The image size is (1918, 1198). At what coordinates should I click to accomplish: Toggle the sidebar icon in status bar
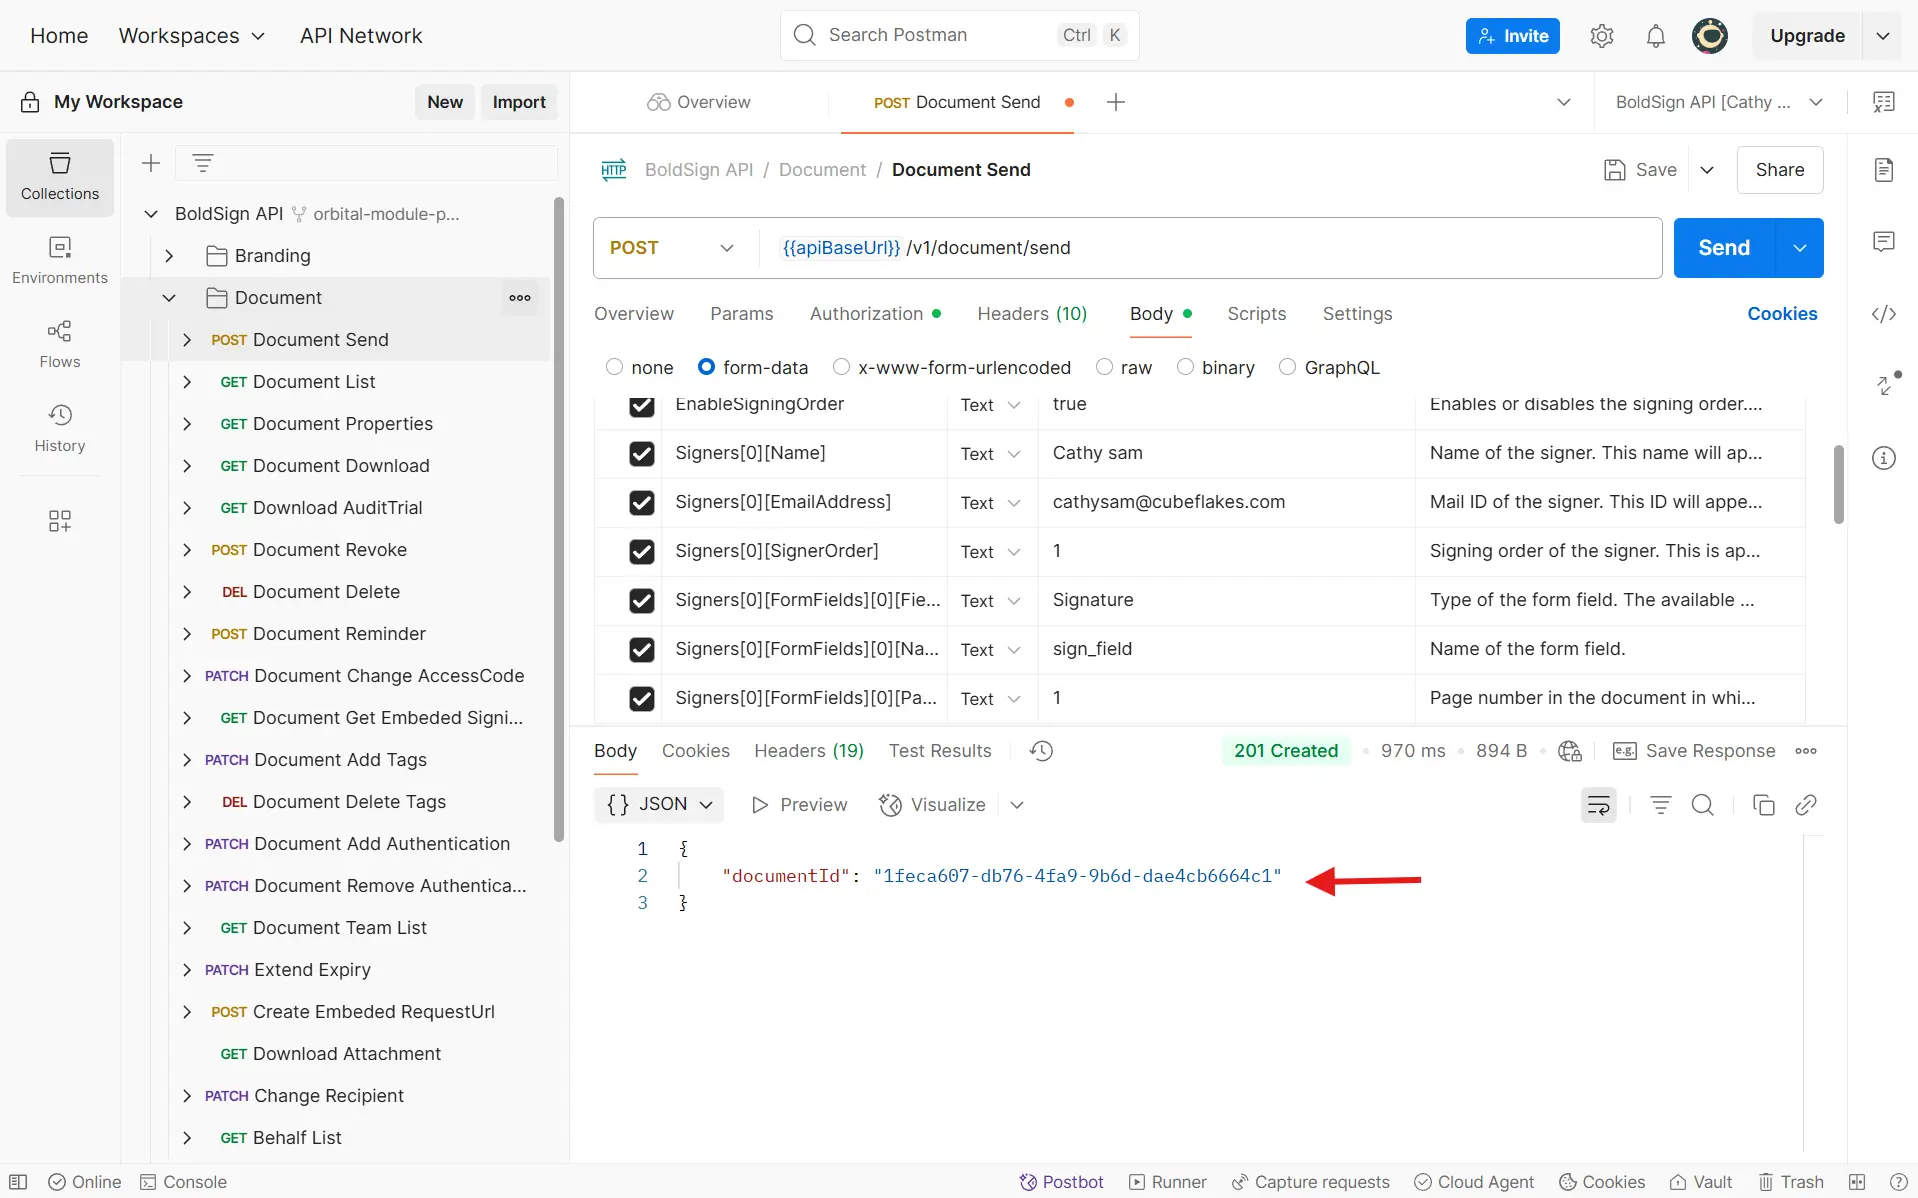coord(18,1182)
